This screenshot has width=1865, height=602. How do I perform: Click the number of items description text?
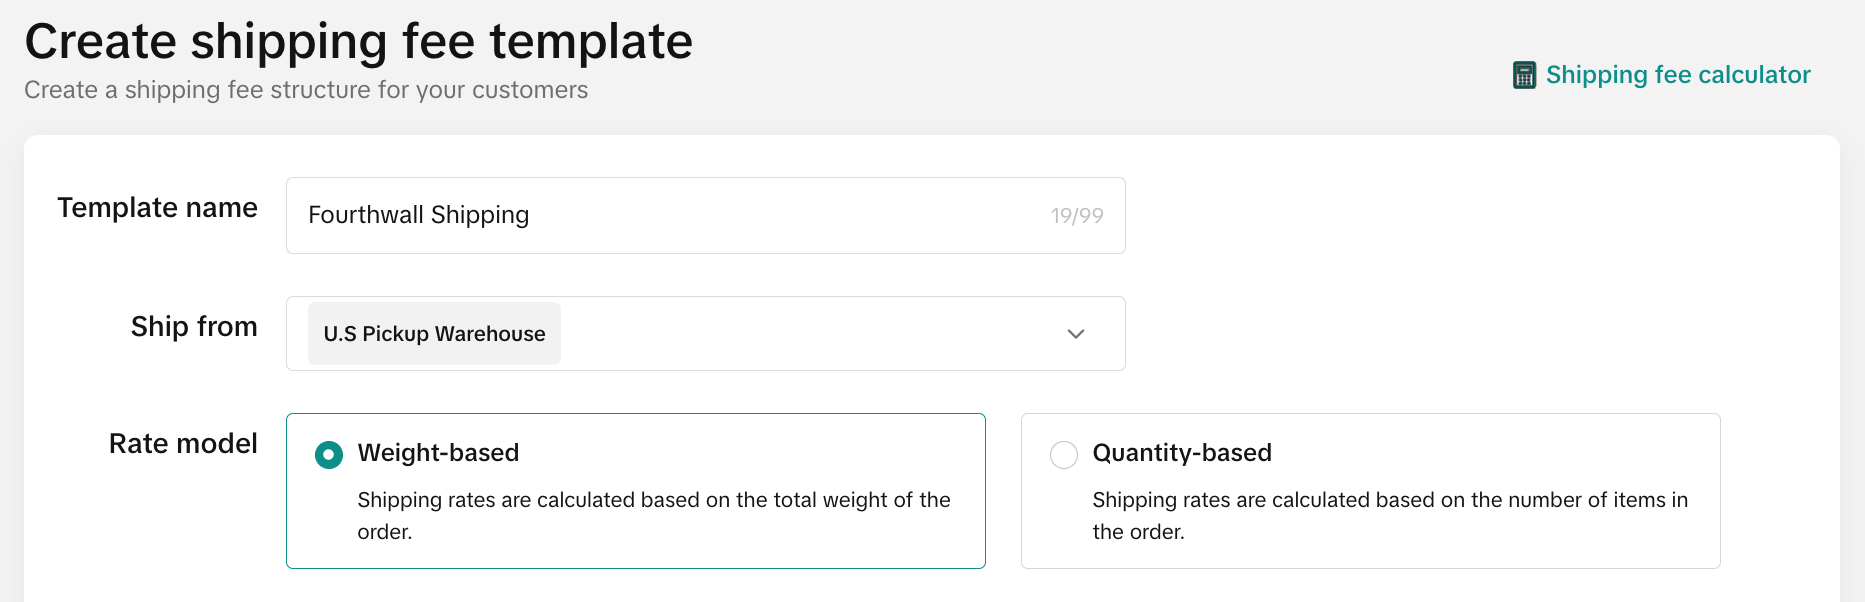coord(1390,515)
